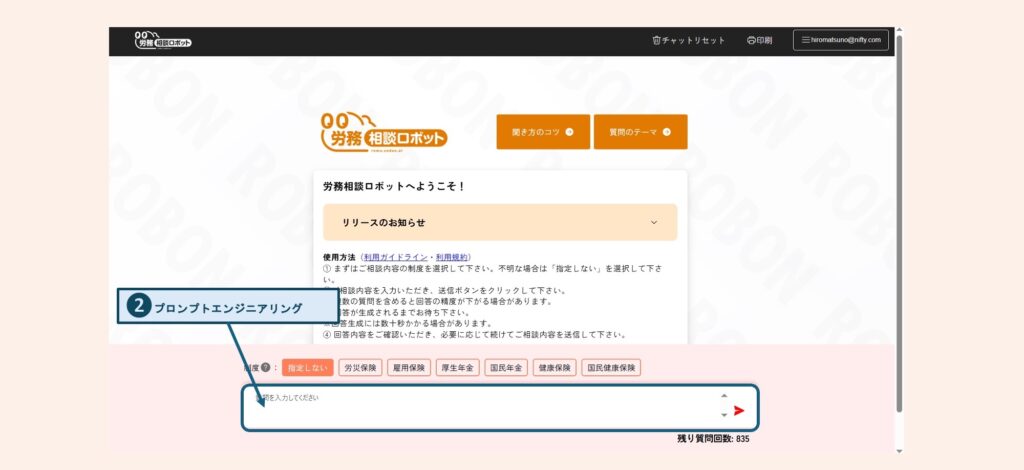Select the 国民健康保険 category option
1024x470 pixels.
(x=611, y=368)
